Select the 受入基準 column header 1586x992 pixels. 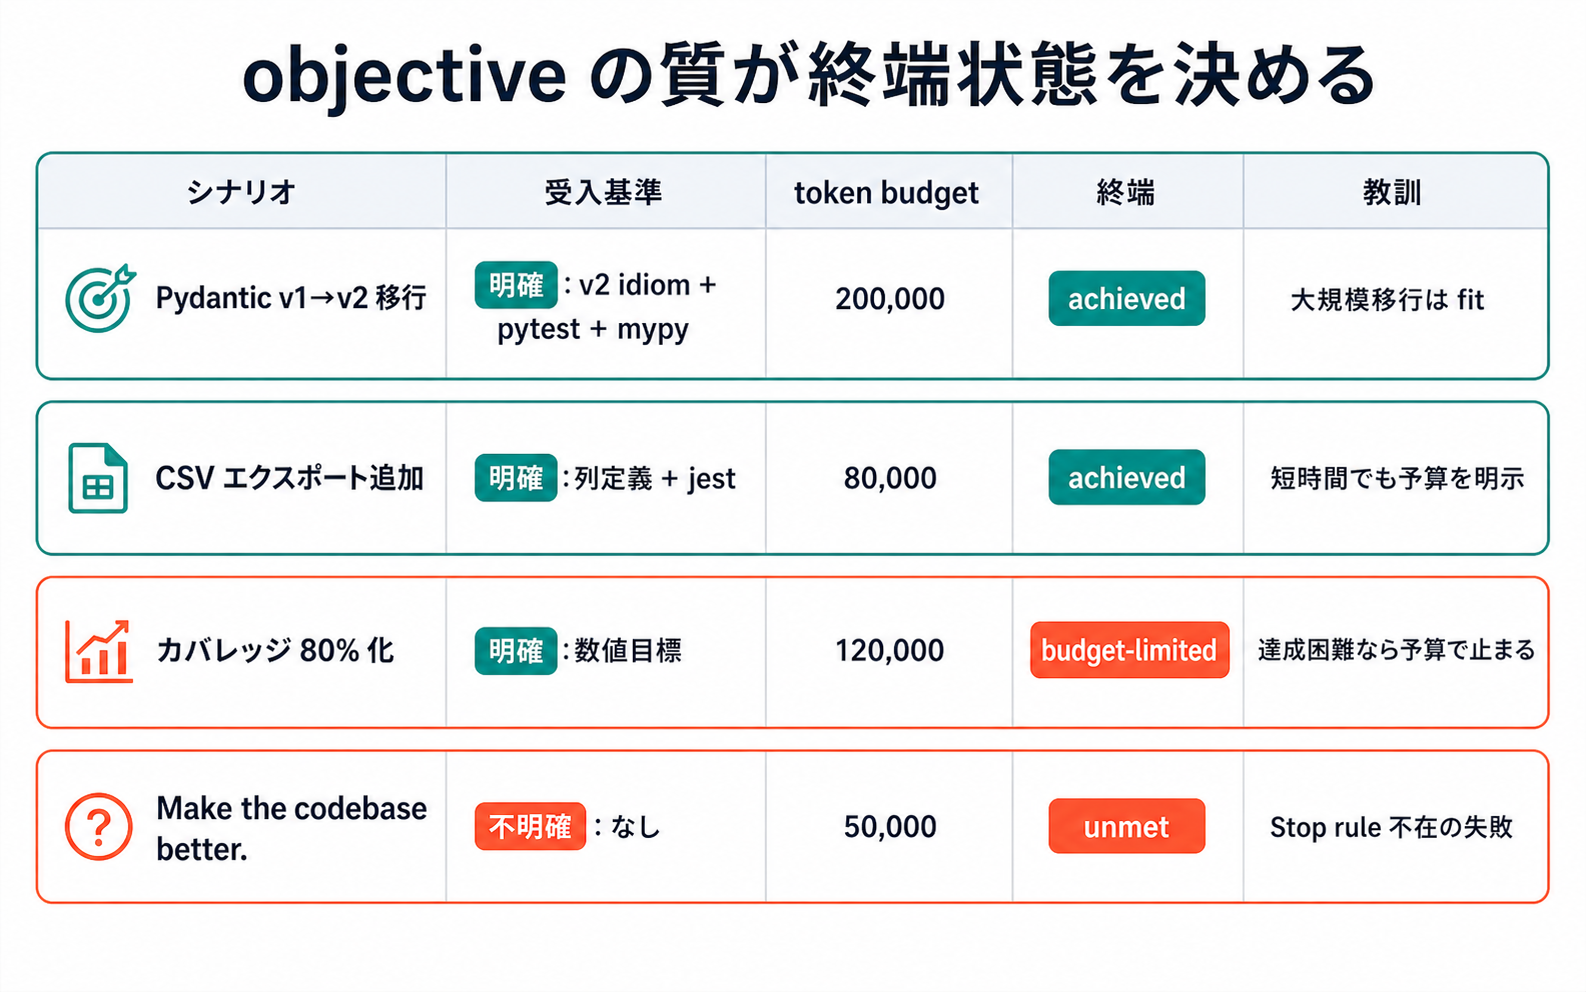(603, 191)
